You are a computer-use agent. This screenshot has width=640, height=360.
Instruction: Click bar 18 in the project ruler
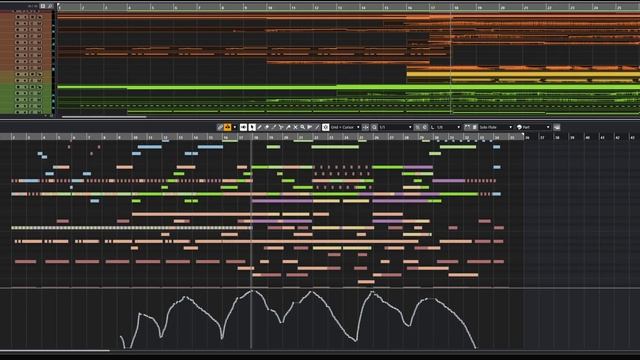click(x=457, y=7)
